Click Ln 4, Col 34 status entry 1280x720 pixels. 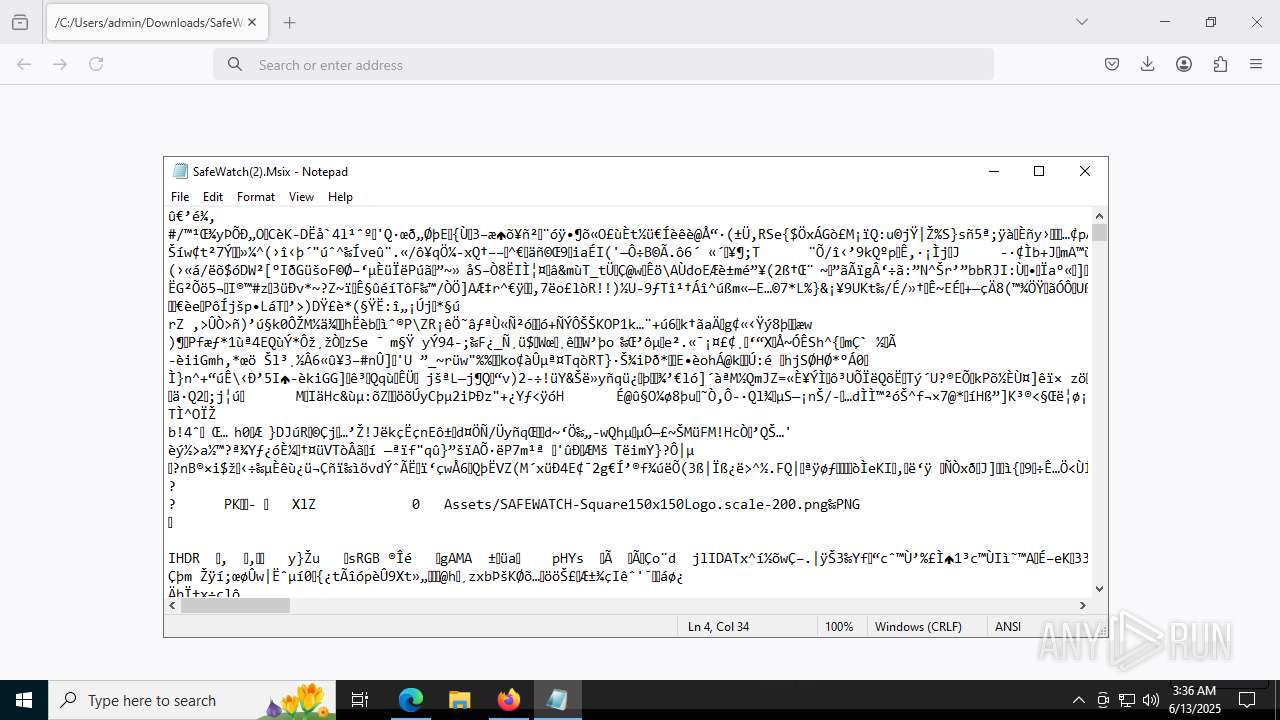click(x=718, y=627)
